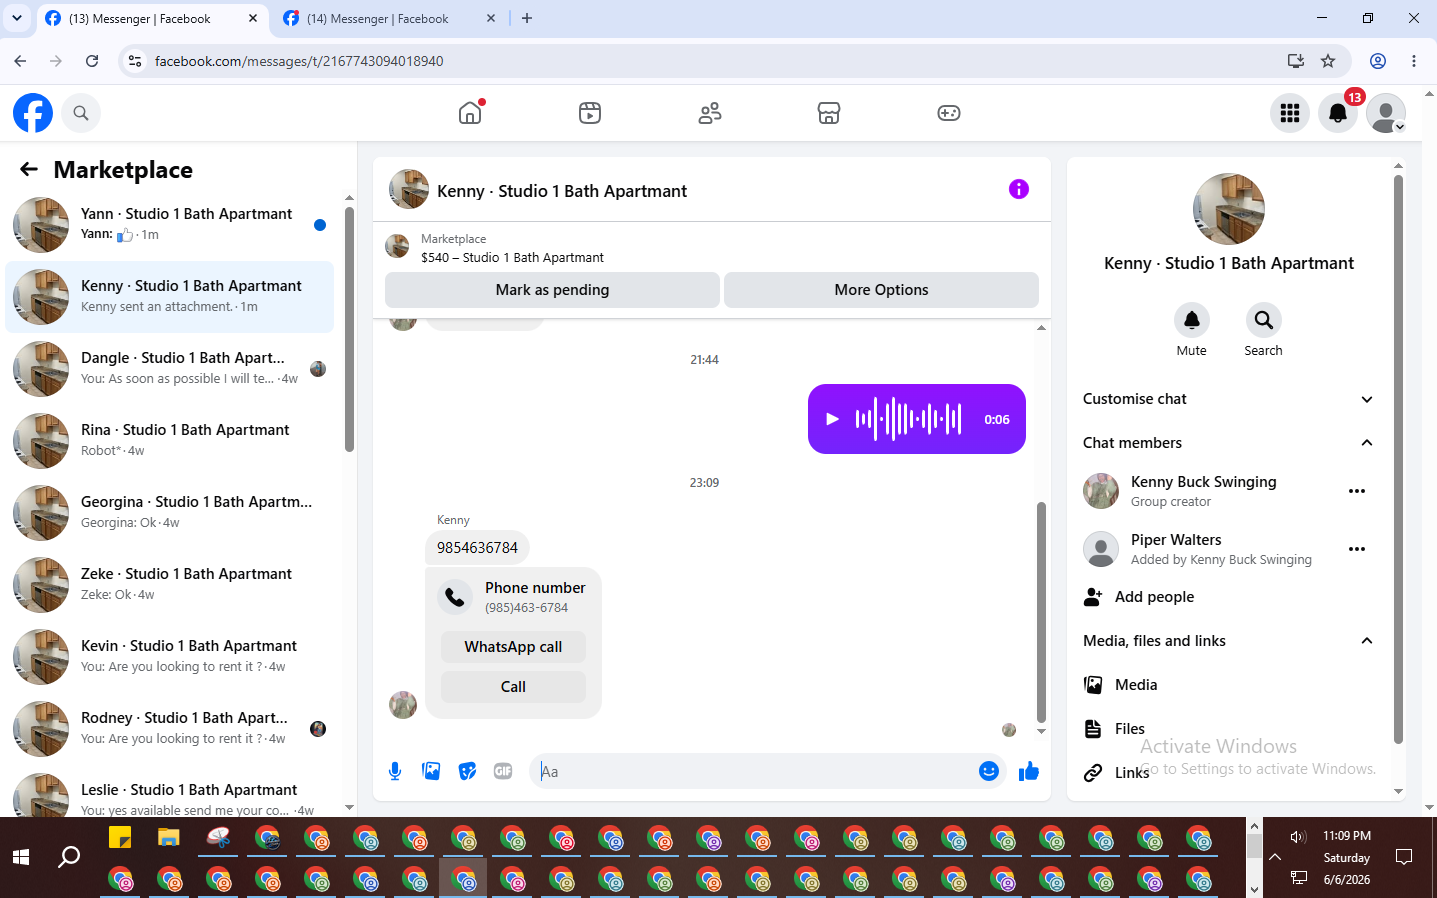Open the Gaming controller icon
Image resolution: width=1437 pixels, height=898 pixels.
(x=949, y=113)
